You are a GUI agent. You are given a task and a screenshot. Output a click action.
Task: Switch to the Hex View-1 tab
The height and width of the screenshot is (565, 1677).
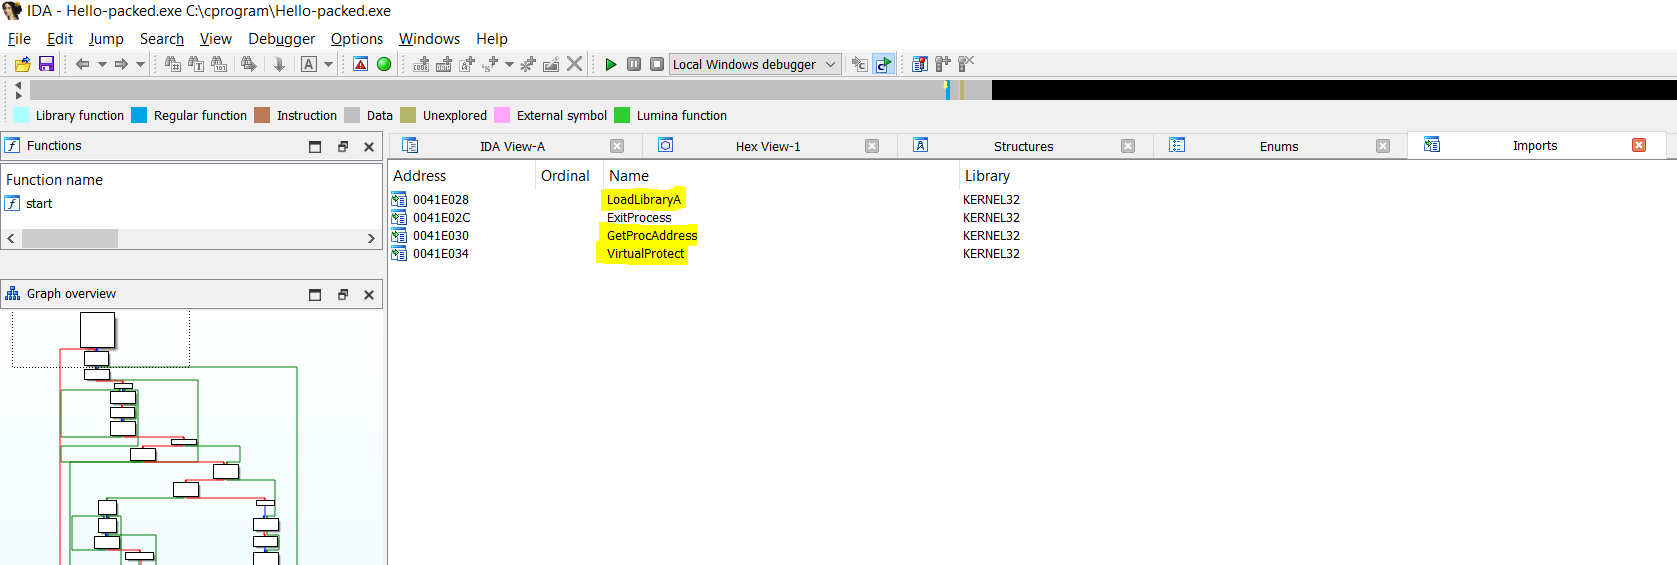pos(767,146)
